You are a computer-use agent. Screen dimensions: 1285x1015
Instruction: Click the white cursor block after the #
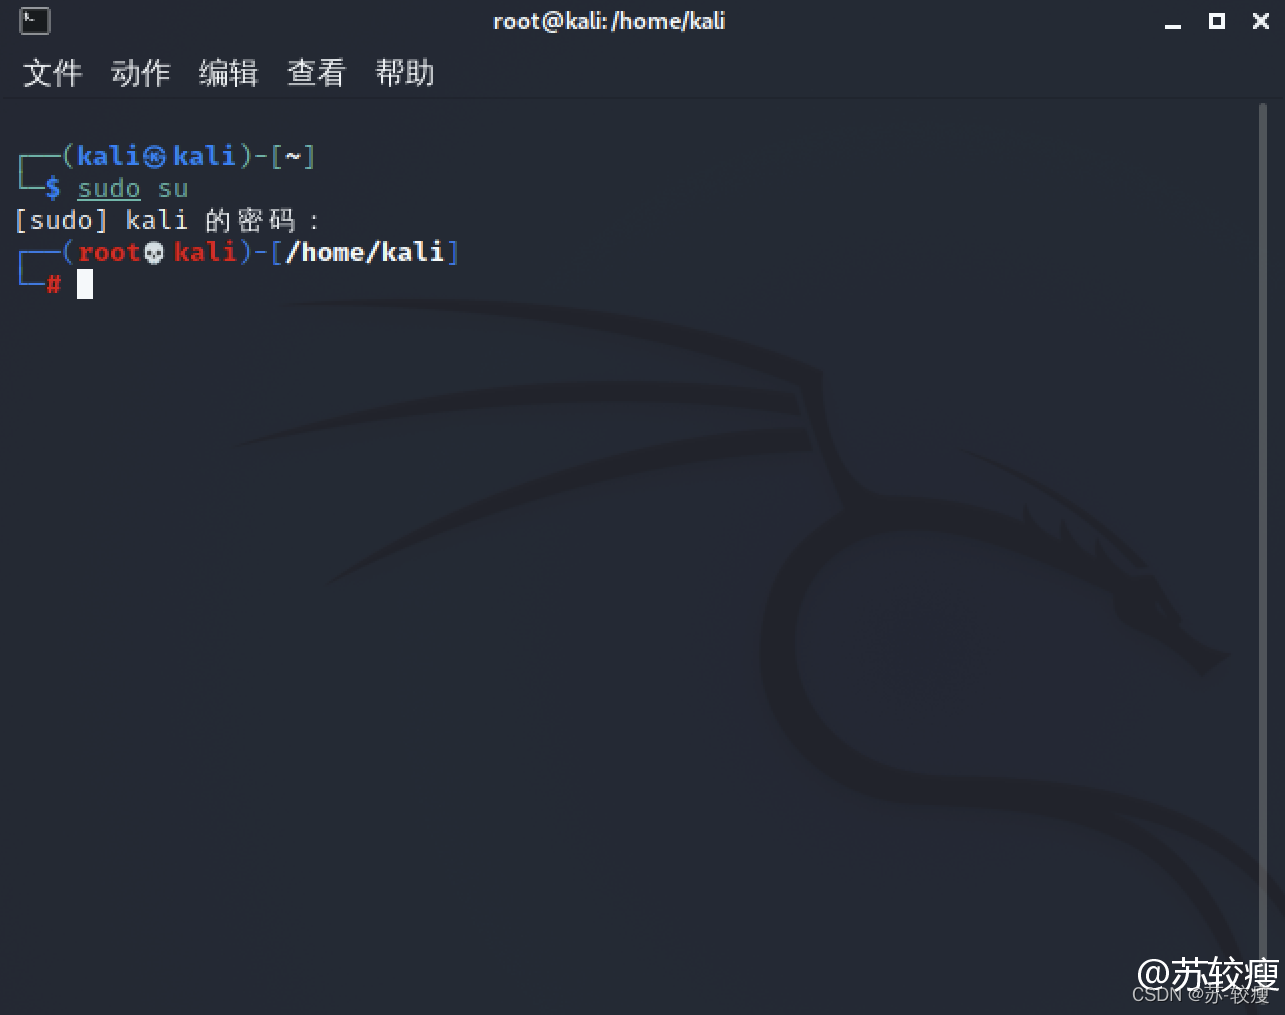click(x=85, y=285)
